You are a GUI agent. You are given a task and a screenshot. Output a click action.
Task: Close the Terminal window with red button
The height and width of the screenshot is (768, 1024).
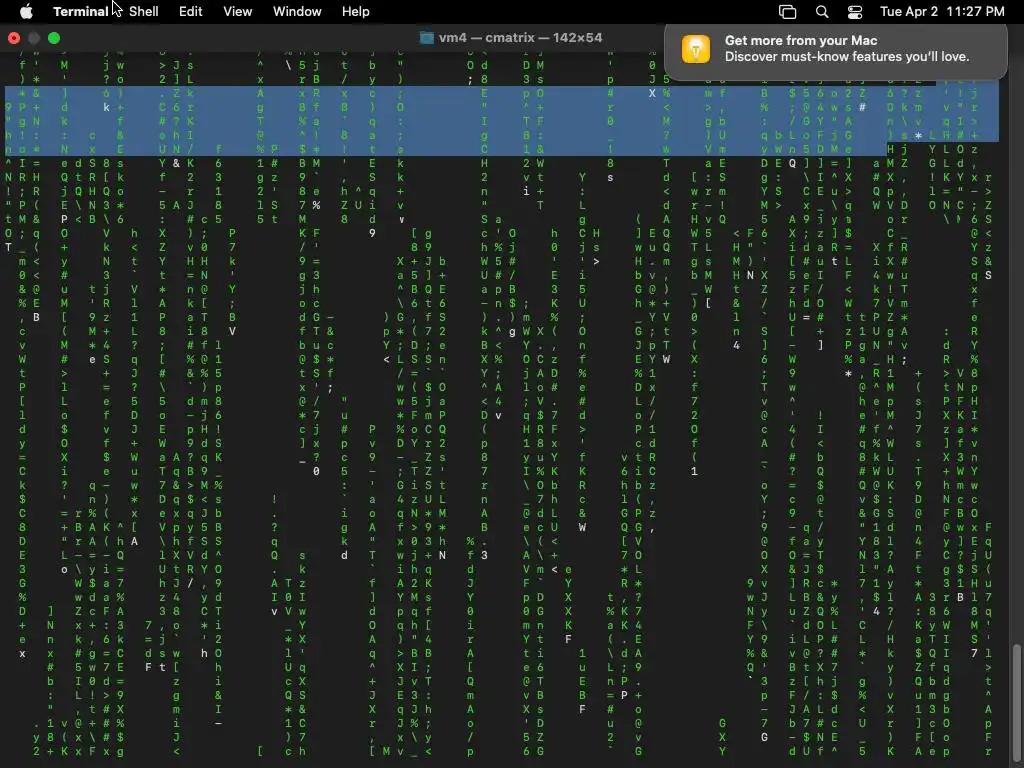pyautogui.click(x=14, y=39)
